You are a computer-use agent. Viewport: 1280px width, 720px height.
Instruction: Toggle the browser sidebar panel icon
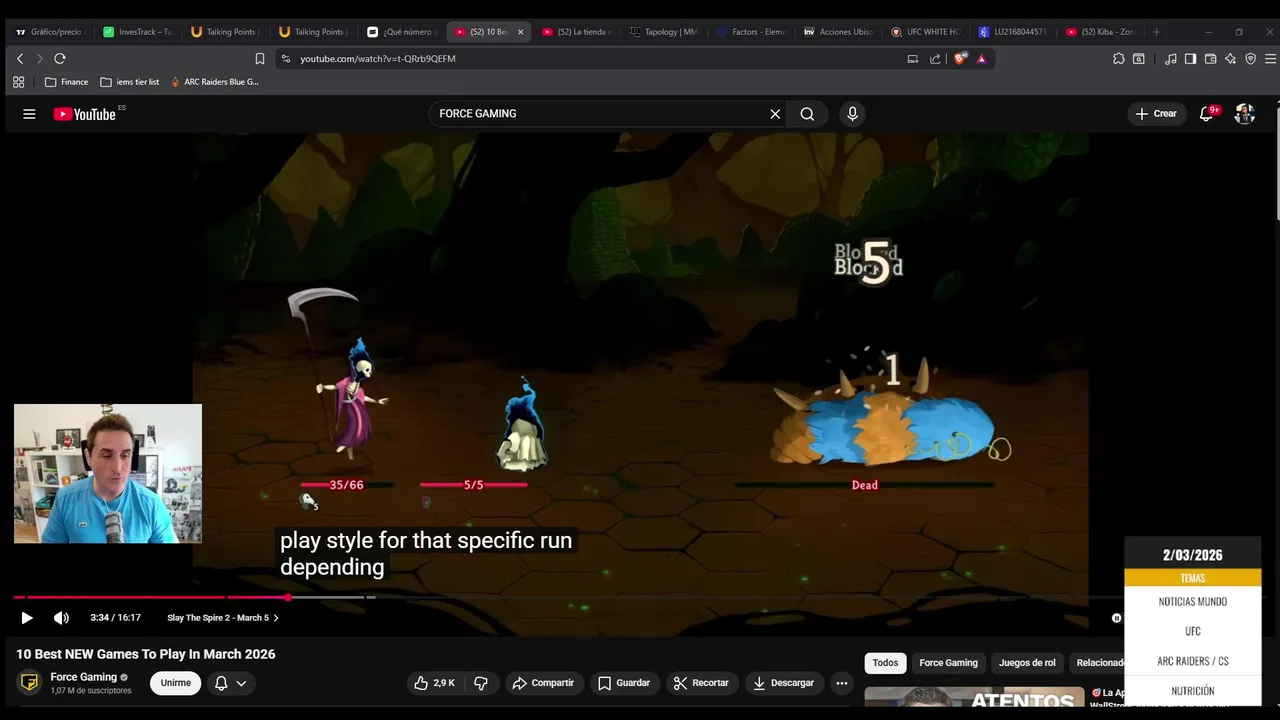click(x=1190, y=59)
